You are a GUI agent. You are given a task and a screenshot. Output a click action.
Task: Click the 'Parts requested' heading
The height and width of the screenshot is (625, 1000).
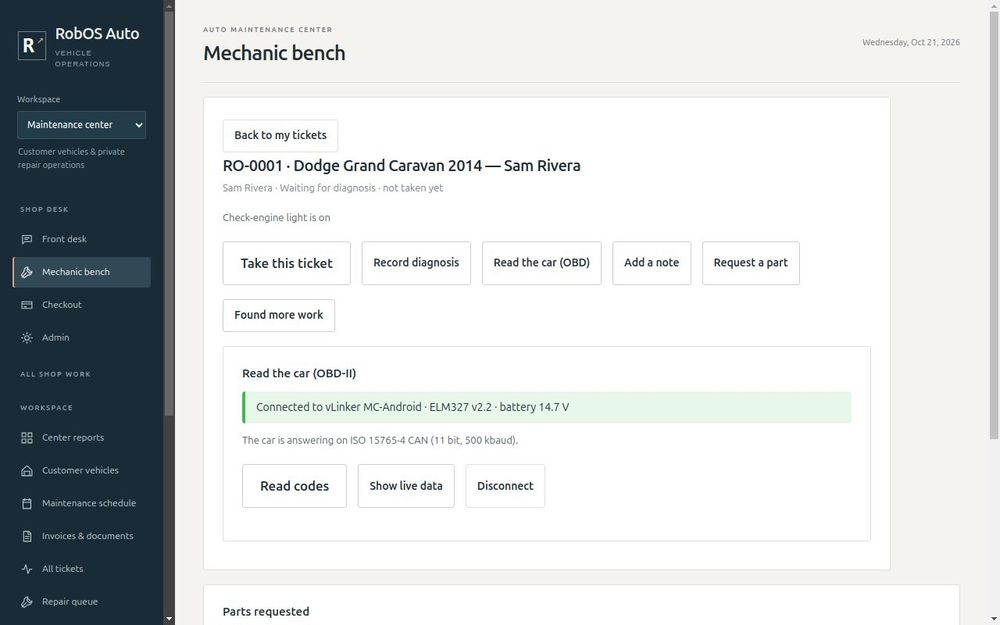[x=266, y=612]
